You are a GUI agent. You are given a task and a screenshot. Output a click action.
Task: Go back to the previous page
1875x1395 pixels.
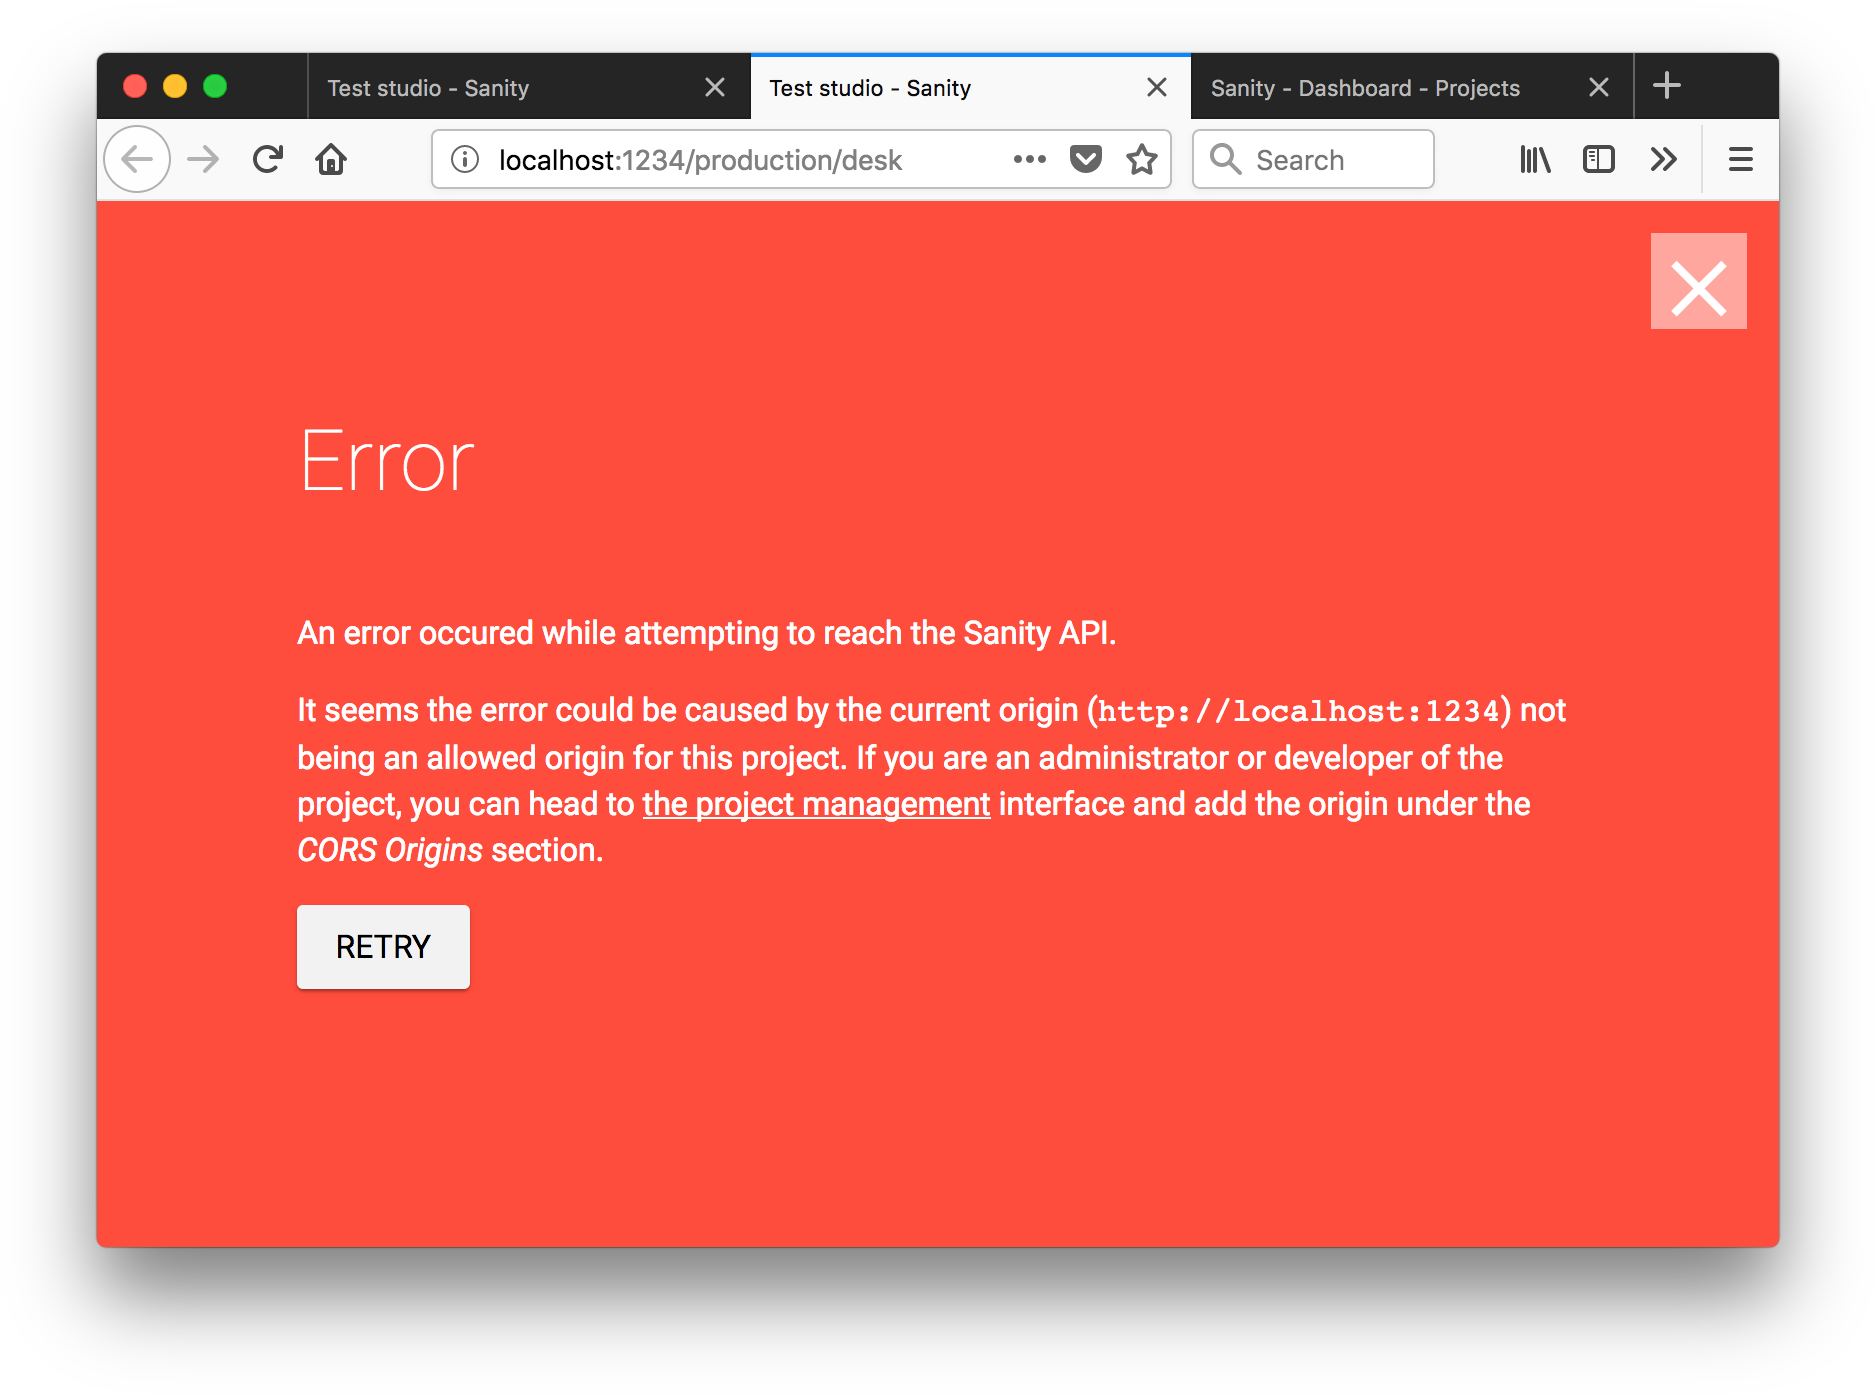click(x=137, y=159)
